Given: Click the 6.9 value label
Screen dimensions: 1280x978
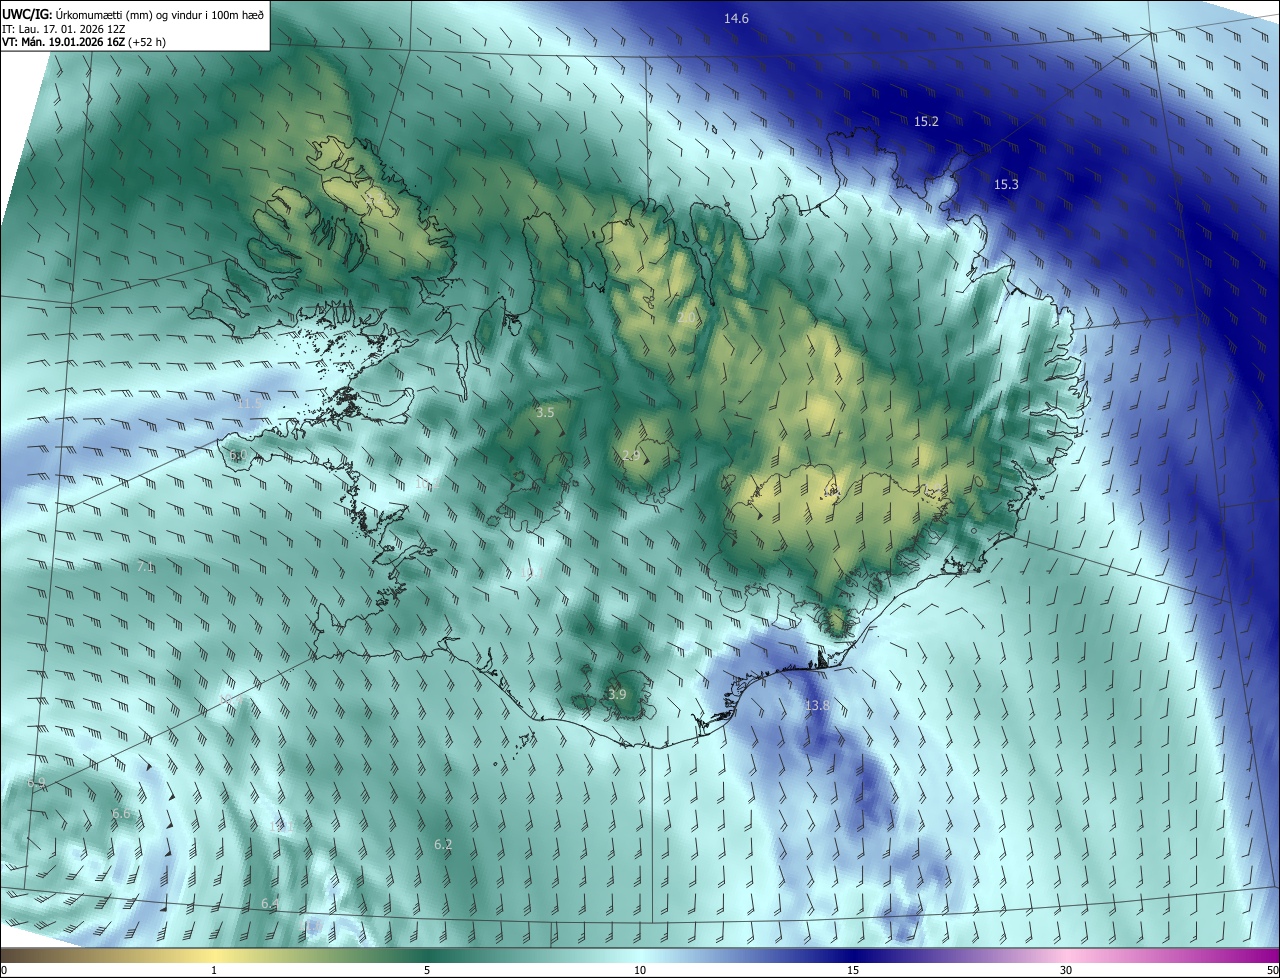Looking at the screenshot, I should pos(37,782).
